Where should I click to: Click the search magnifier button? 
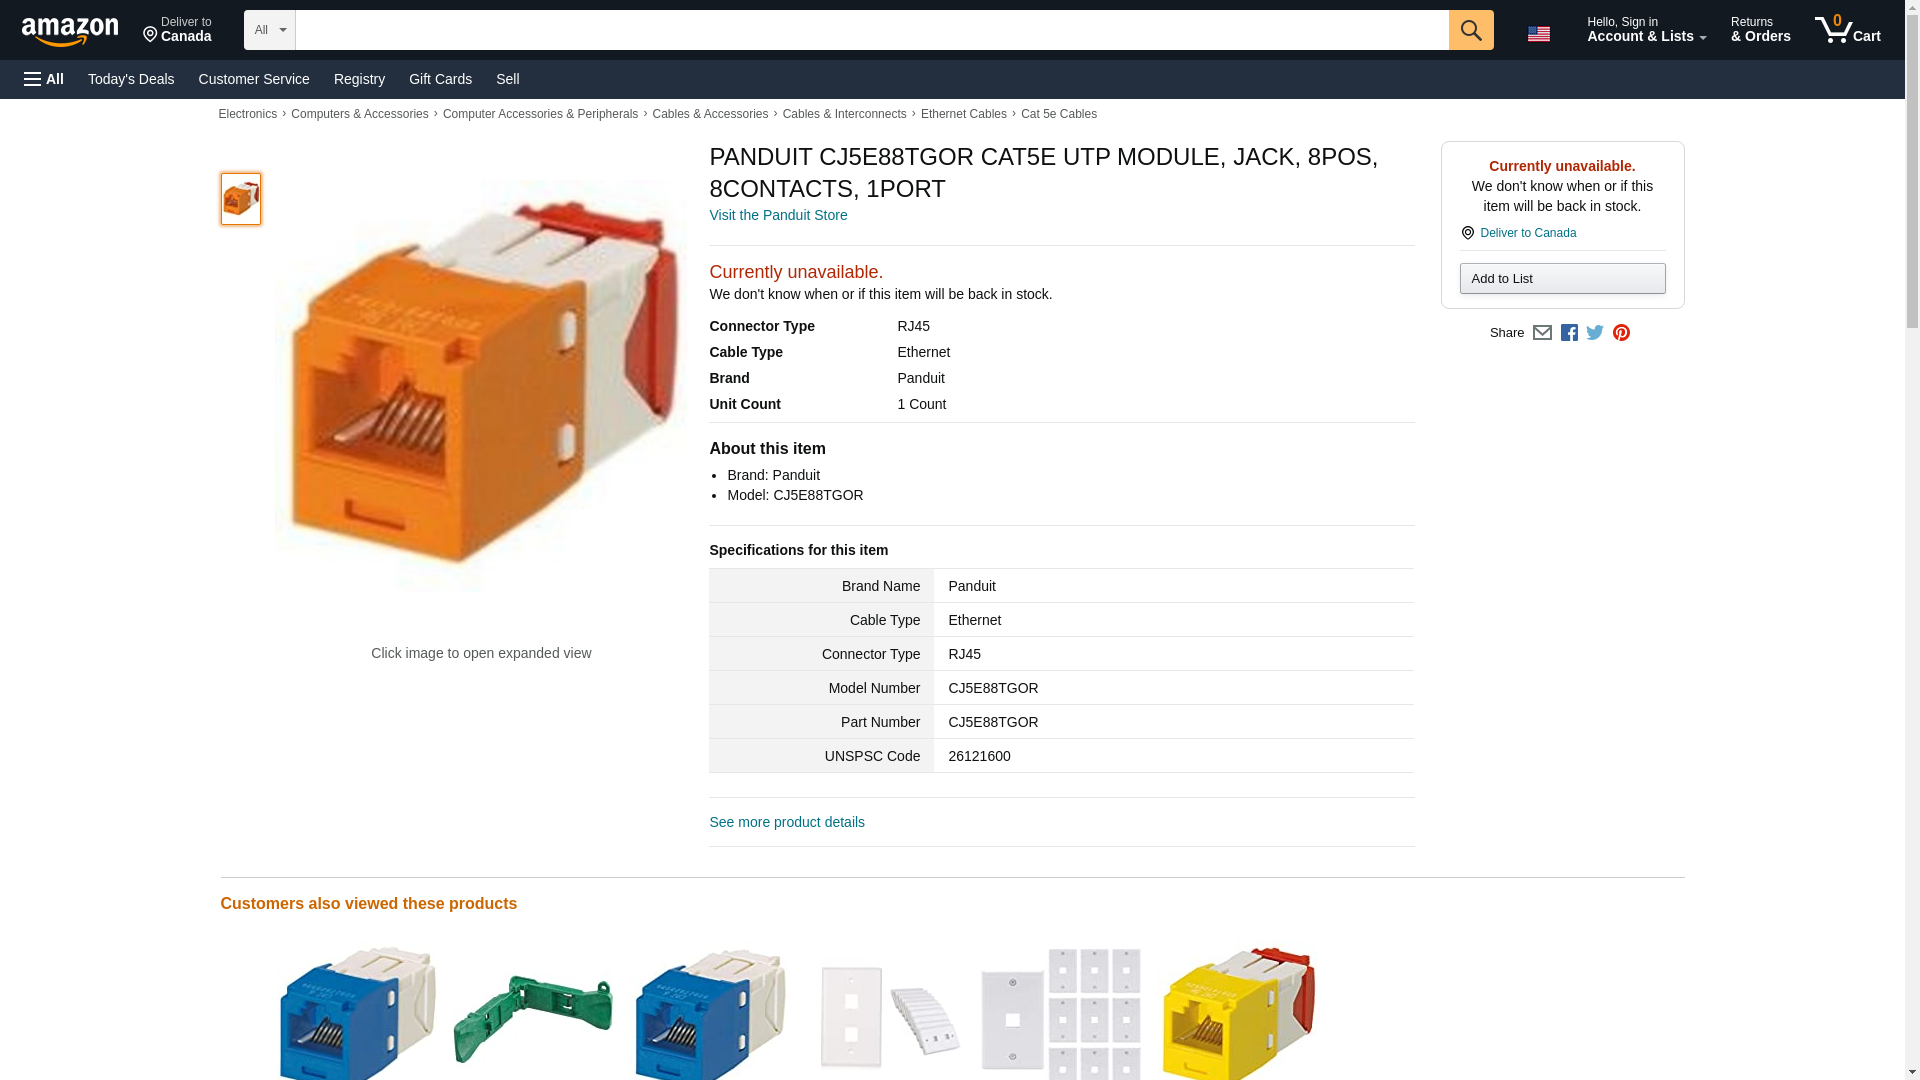pos(1470,30)
